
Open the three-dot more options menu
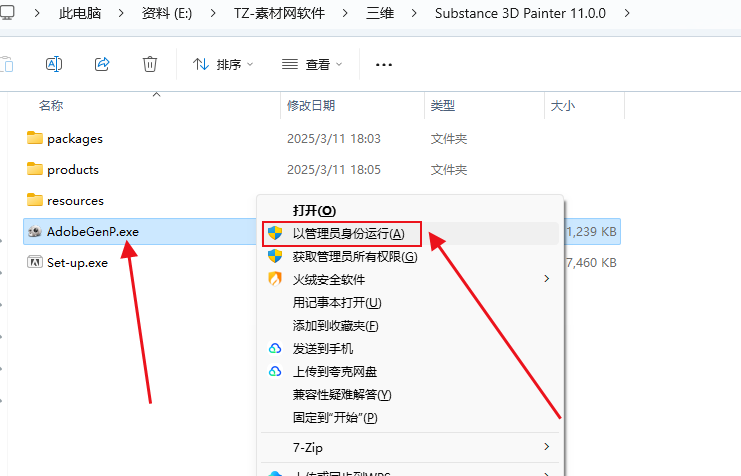click(x=384, y=65)
